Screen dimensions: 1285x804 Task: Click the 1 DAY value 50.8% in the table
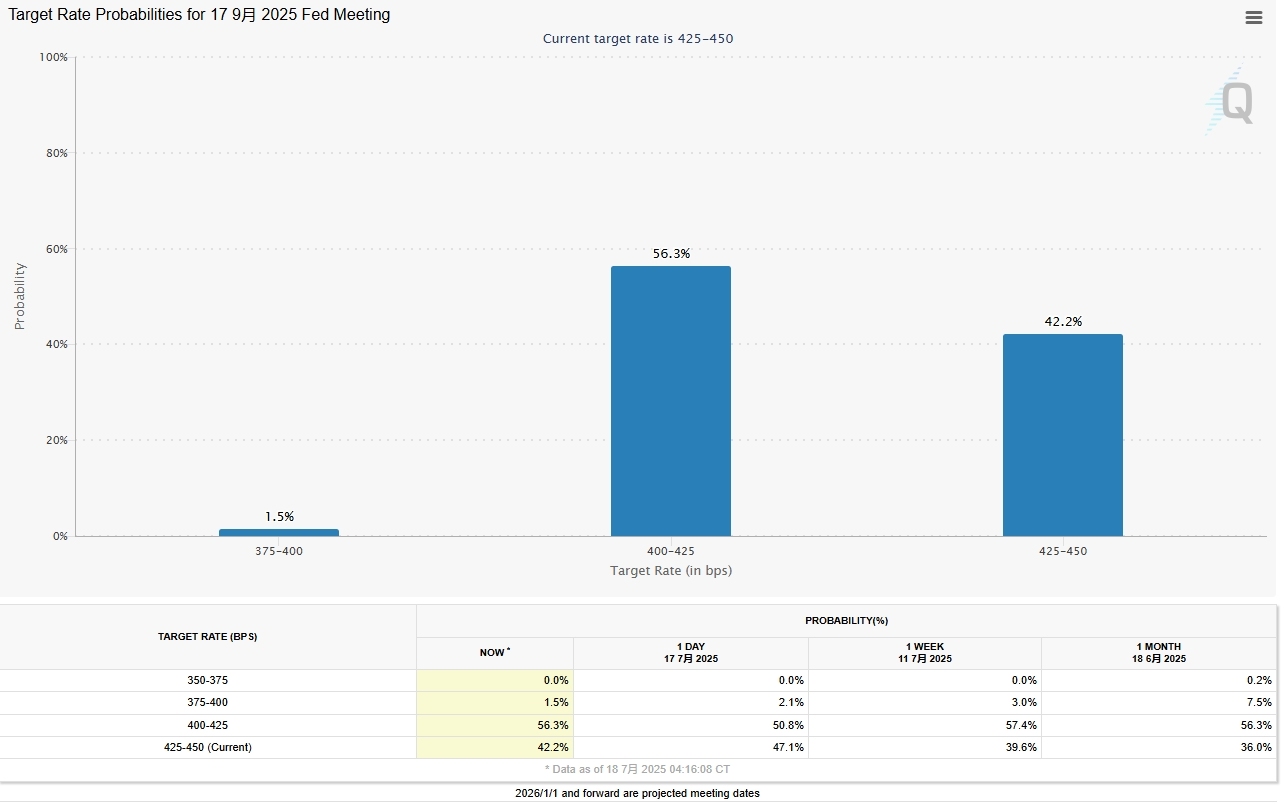[x=787, y=725]
